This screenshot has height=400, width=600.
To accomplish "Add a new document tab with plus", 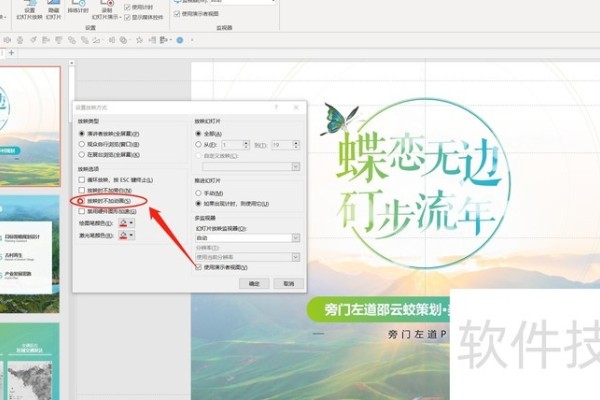I will pyautogui.click(x=11, y=53).
